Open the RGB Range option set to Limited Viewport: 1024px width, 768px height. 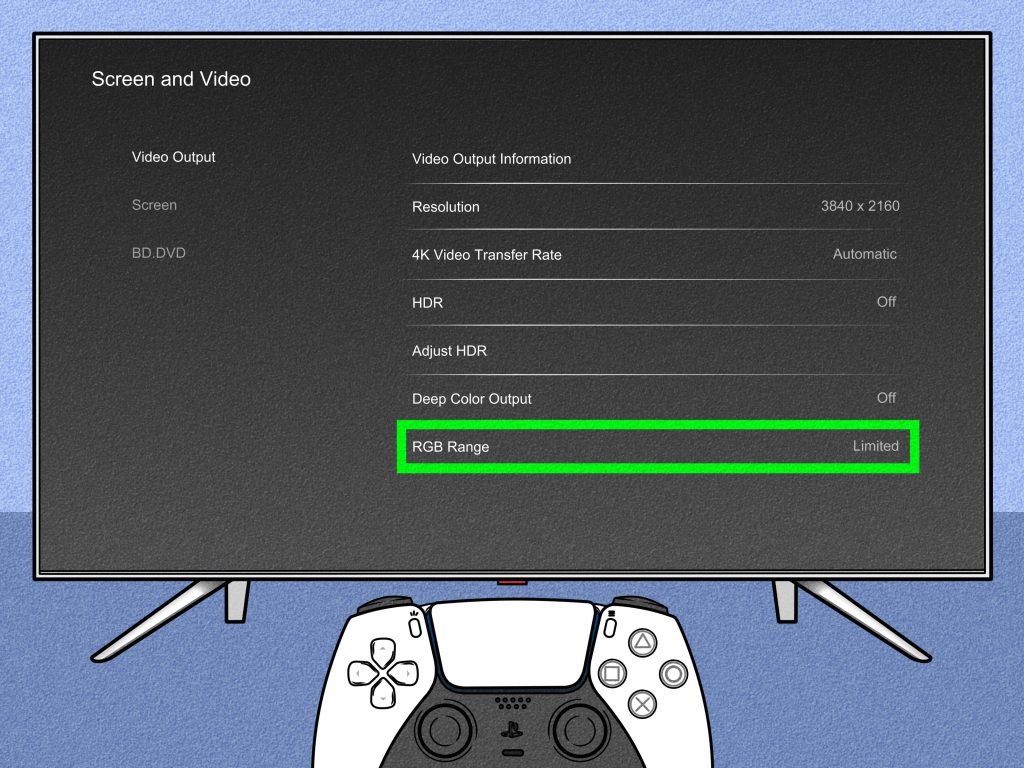tap(656, 446)
